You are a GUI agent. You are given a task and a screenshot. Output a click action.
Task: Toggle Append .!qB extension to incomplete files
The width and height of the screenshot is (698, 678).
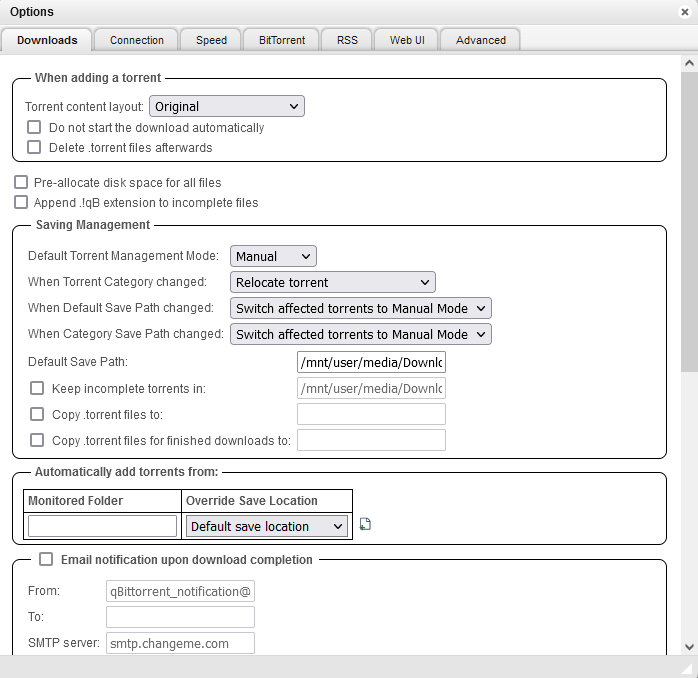[21, 202]
